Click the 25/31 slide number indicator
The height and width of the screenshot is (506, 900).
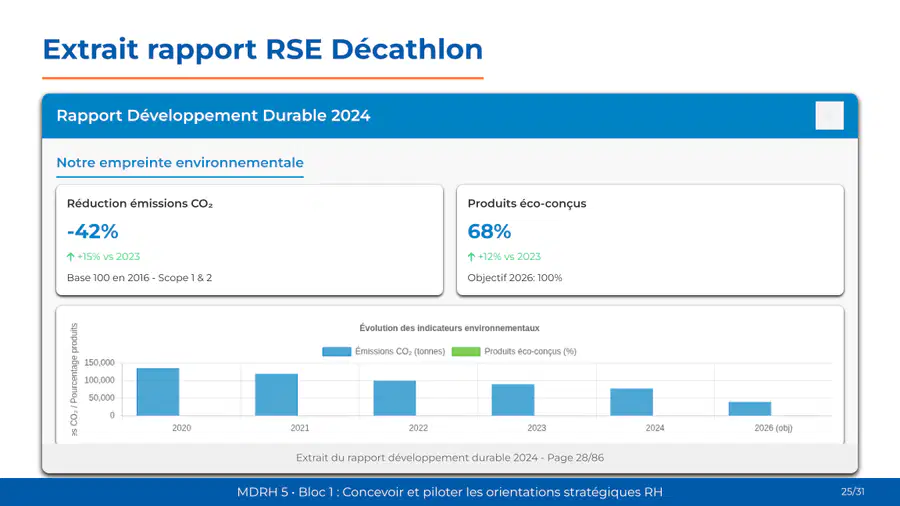[852, 492]
